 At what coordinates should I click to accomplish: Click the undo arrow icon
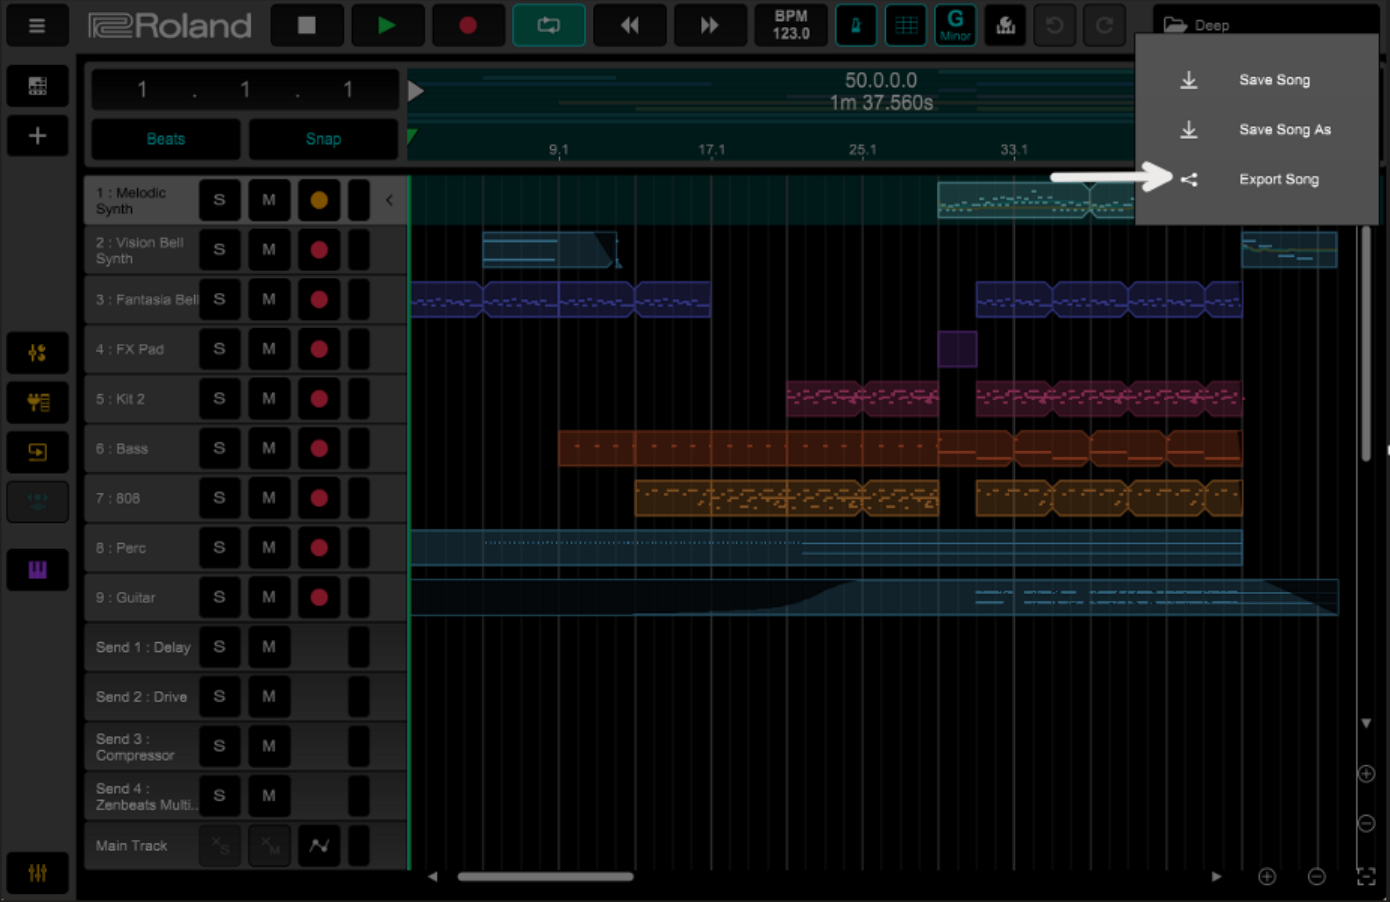coord(1055,25)
